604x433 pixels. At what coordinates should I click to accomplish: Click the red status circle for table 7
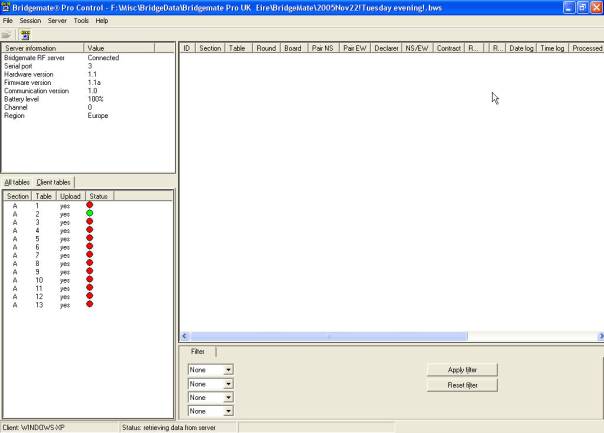(x=90, y=255)
